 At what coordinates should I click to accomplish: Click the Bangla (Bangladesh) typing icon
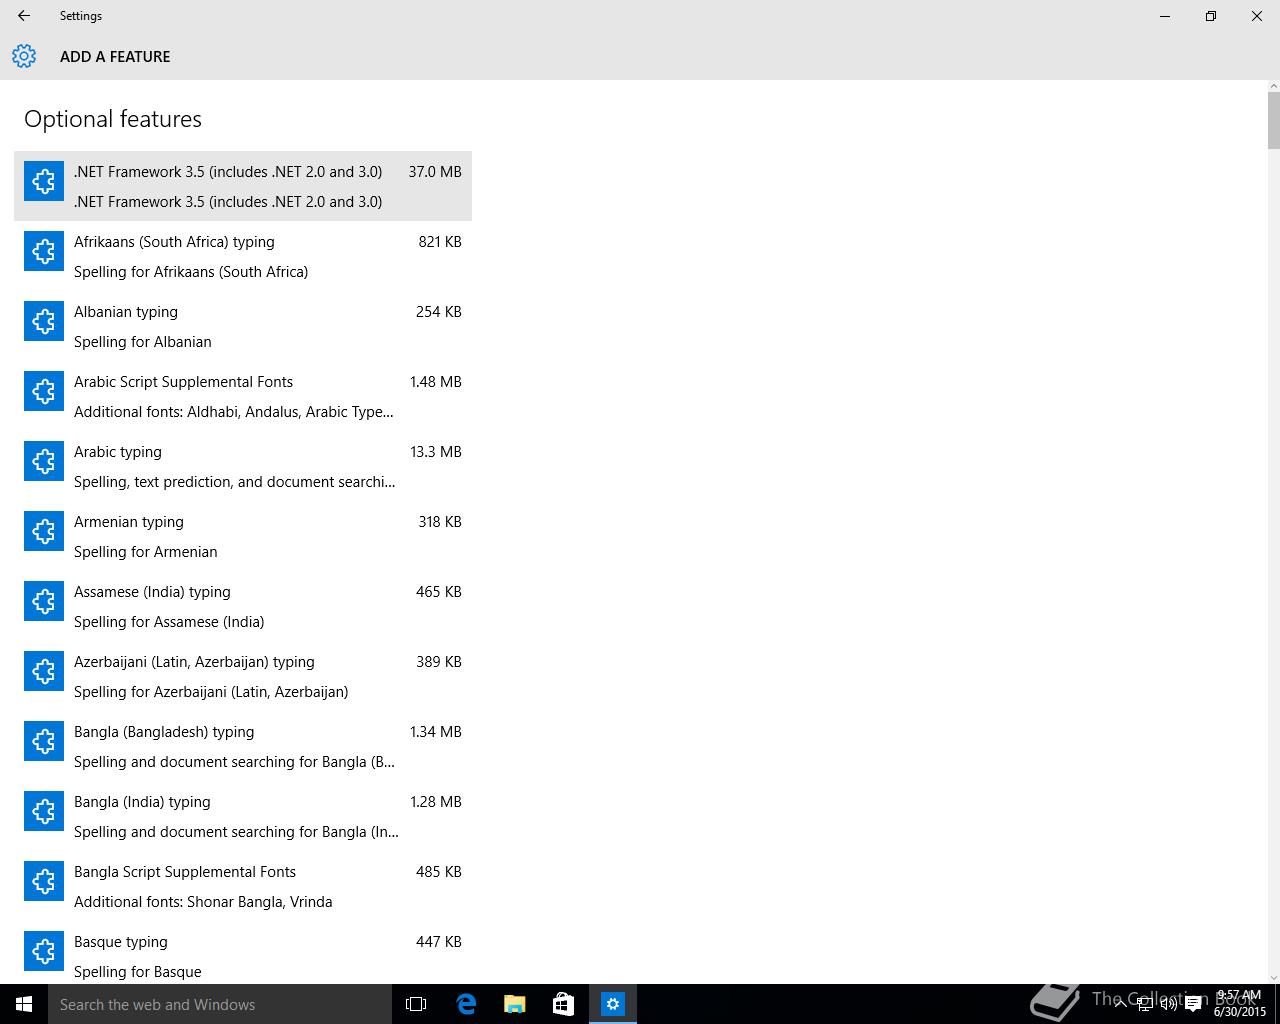pyautogui.click(x=44, y=741)
